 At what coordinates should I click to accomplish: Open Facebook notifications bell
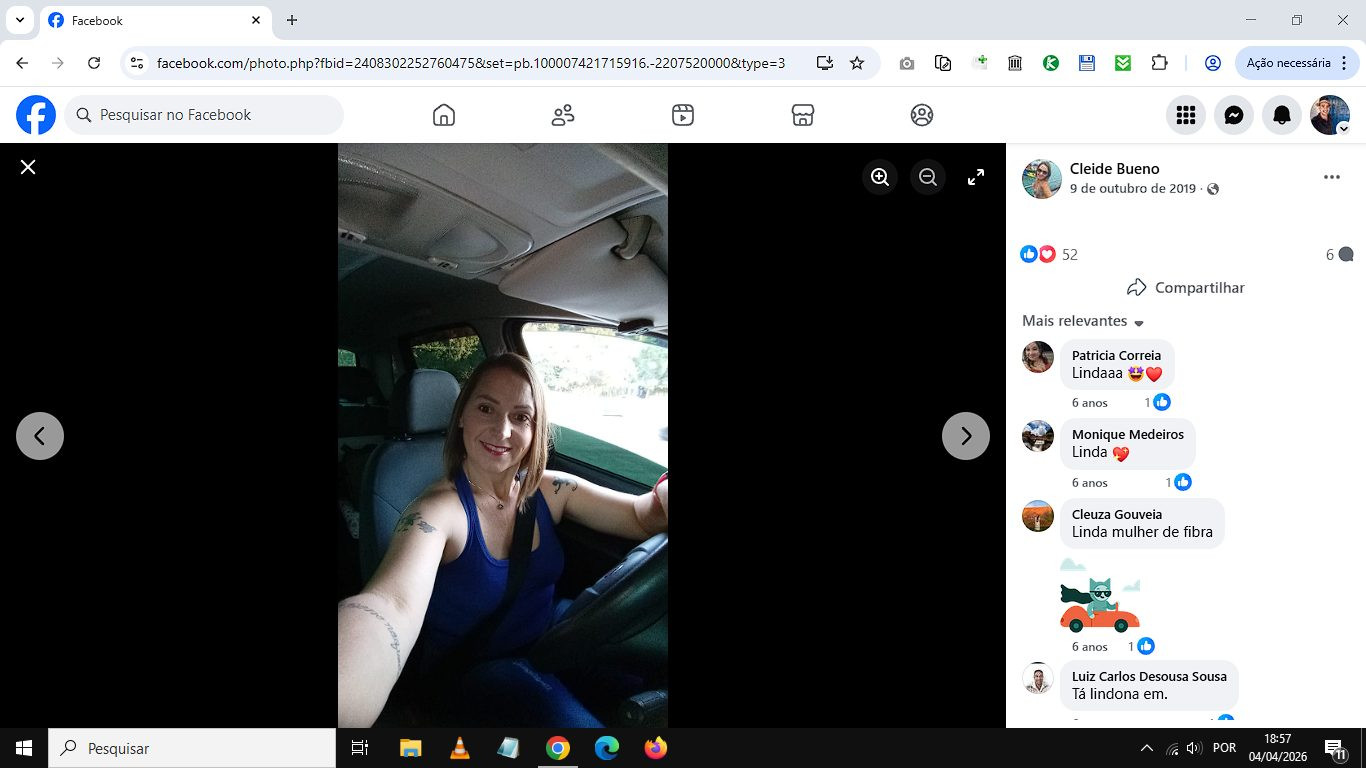coord(1282,116)
